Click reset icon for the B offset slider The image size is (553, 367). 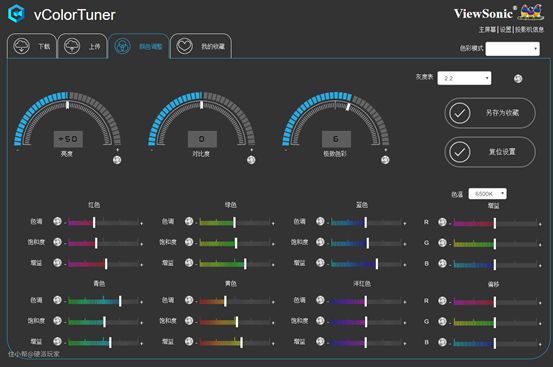pyautogui.click(x=442, y=342)
